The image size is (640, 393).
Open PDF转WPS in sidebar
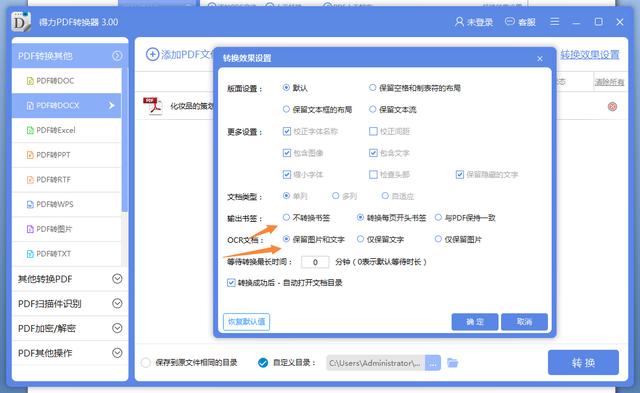[x=67, y=204]
